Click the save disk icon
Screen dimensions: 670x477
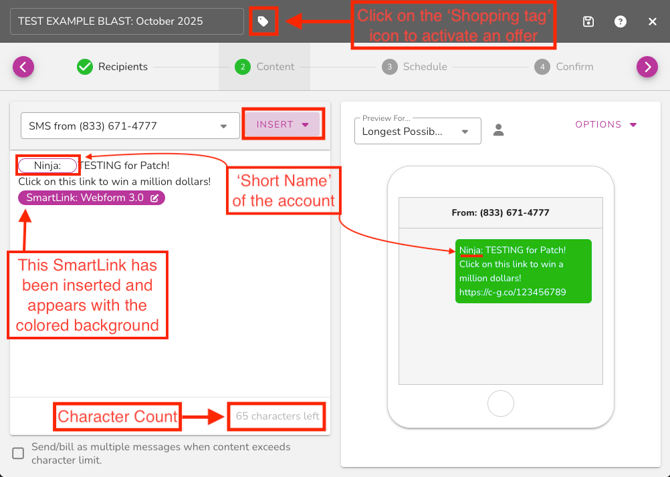tap(588, 21)
